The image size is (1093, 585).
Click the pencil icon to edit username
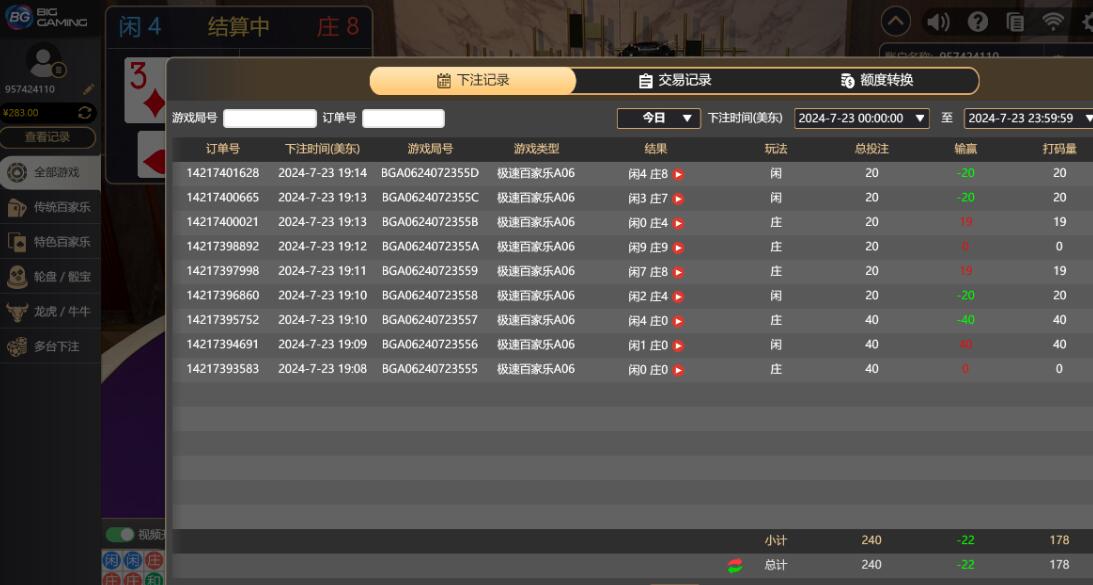tap(89, 89)
